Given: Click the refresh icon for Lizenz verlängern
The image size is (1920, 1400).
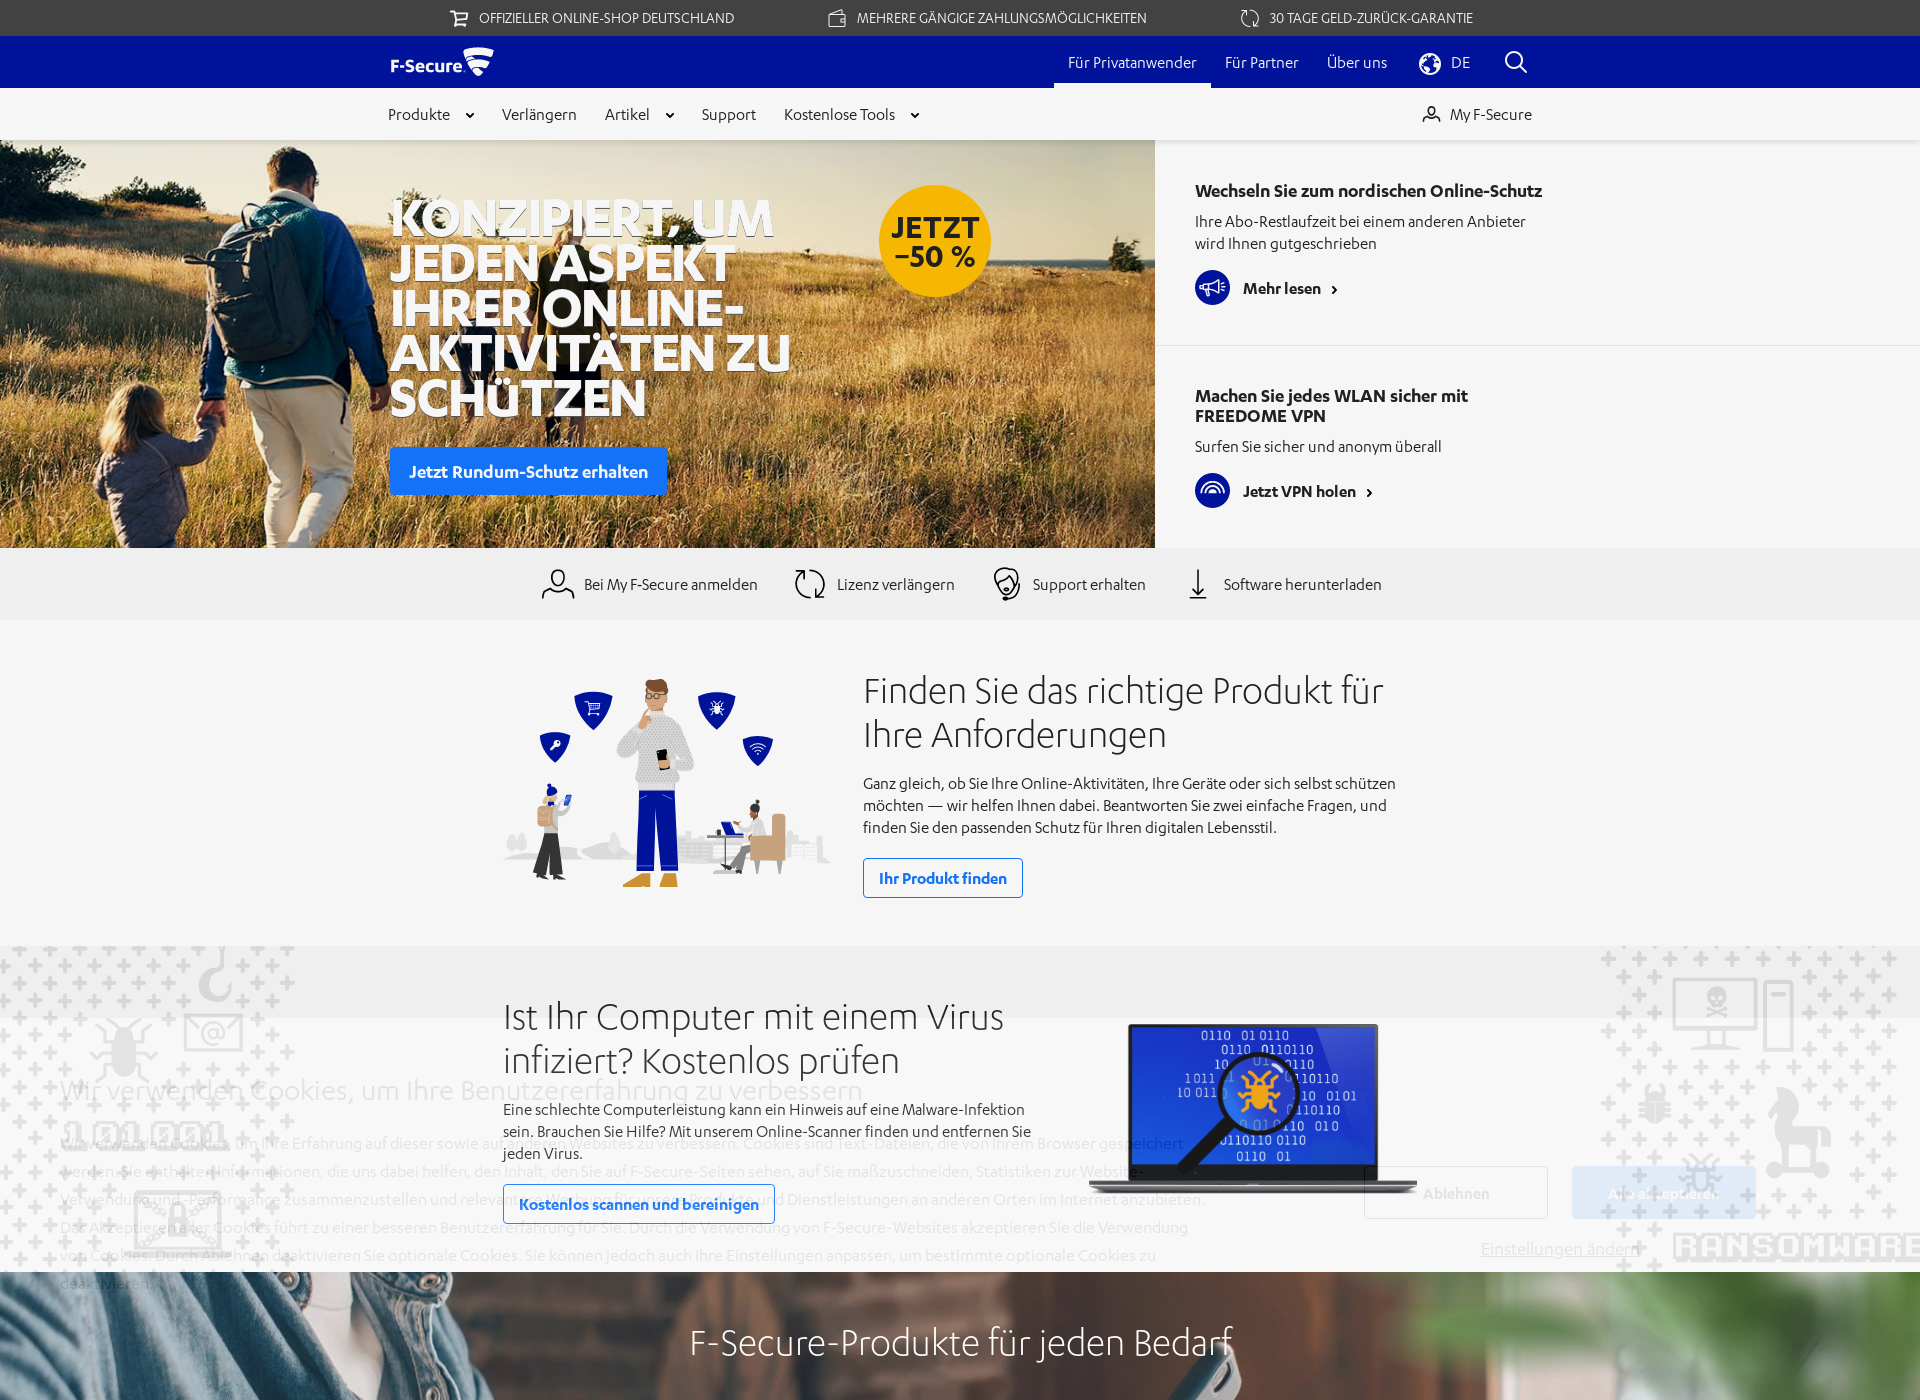Looking at the screenshot, I should click(810, 584).
